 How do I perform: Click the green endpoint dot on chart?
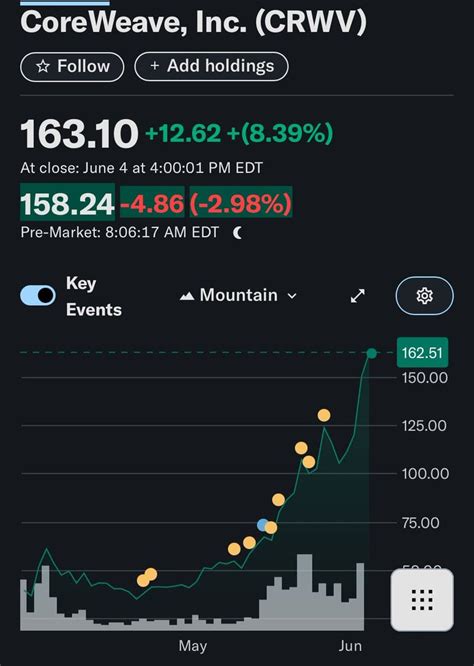372,353
